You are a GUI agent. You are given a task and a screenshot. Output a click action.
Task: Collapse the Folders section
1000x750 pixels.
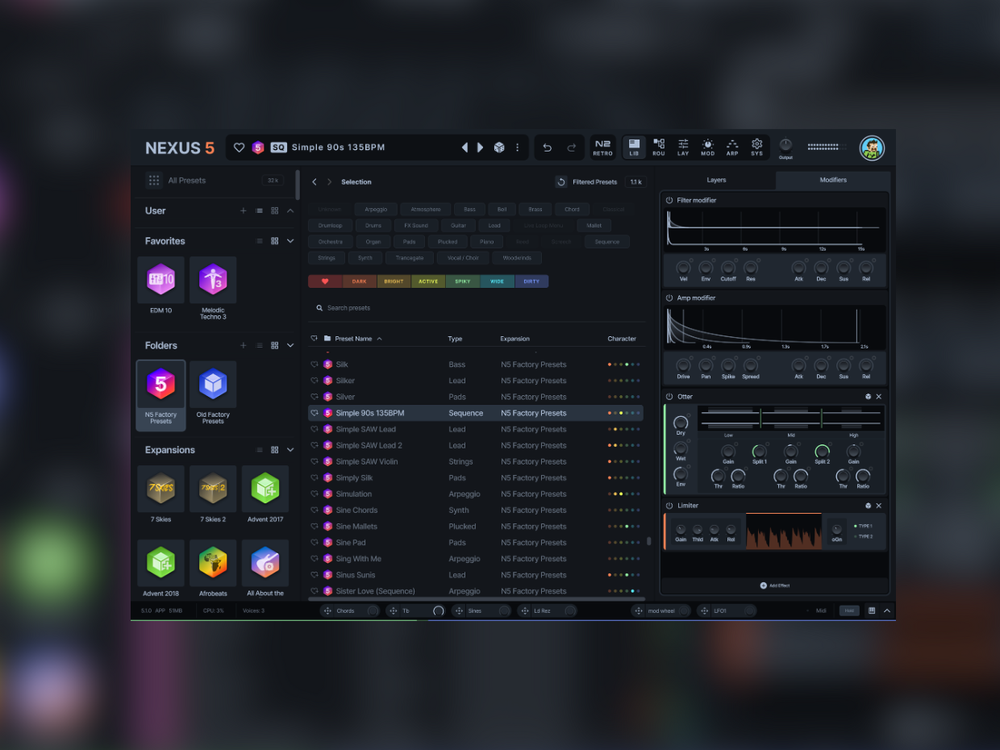290,345
